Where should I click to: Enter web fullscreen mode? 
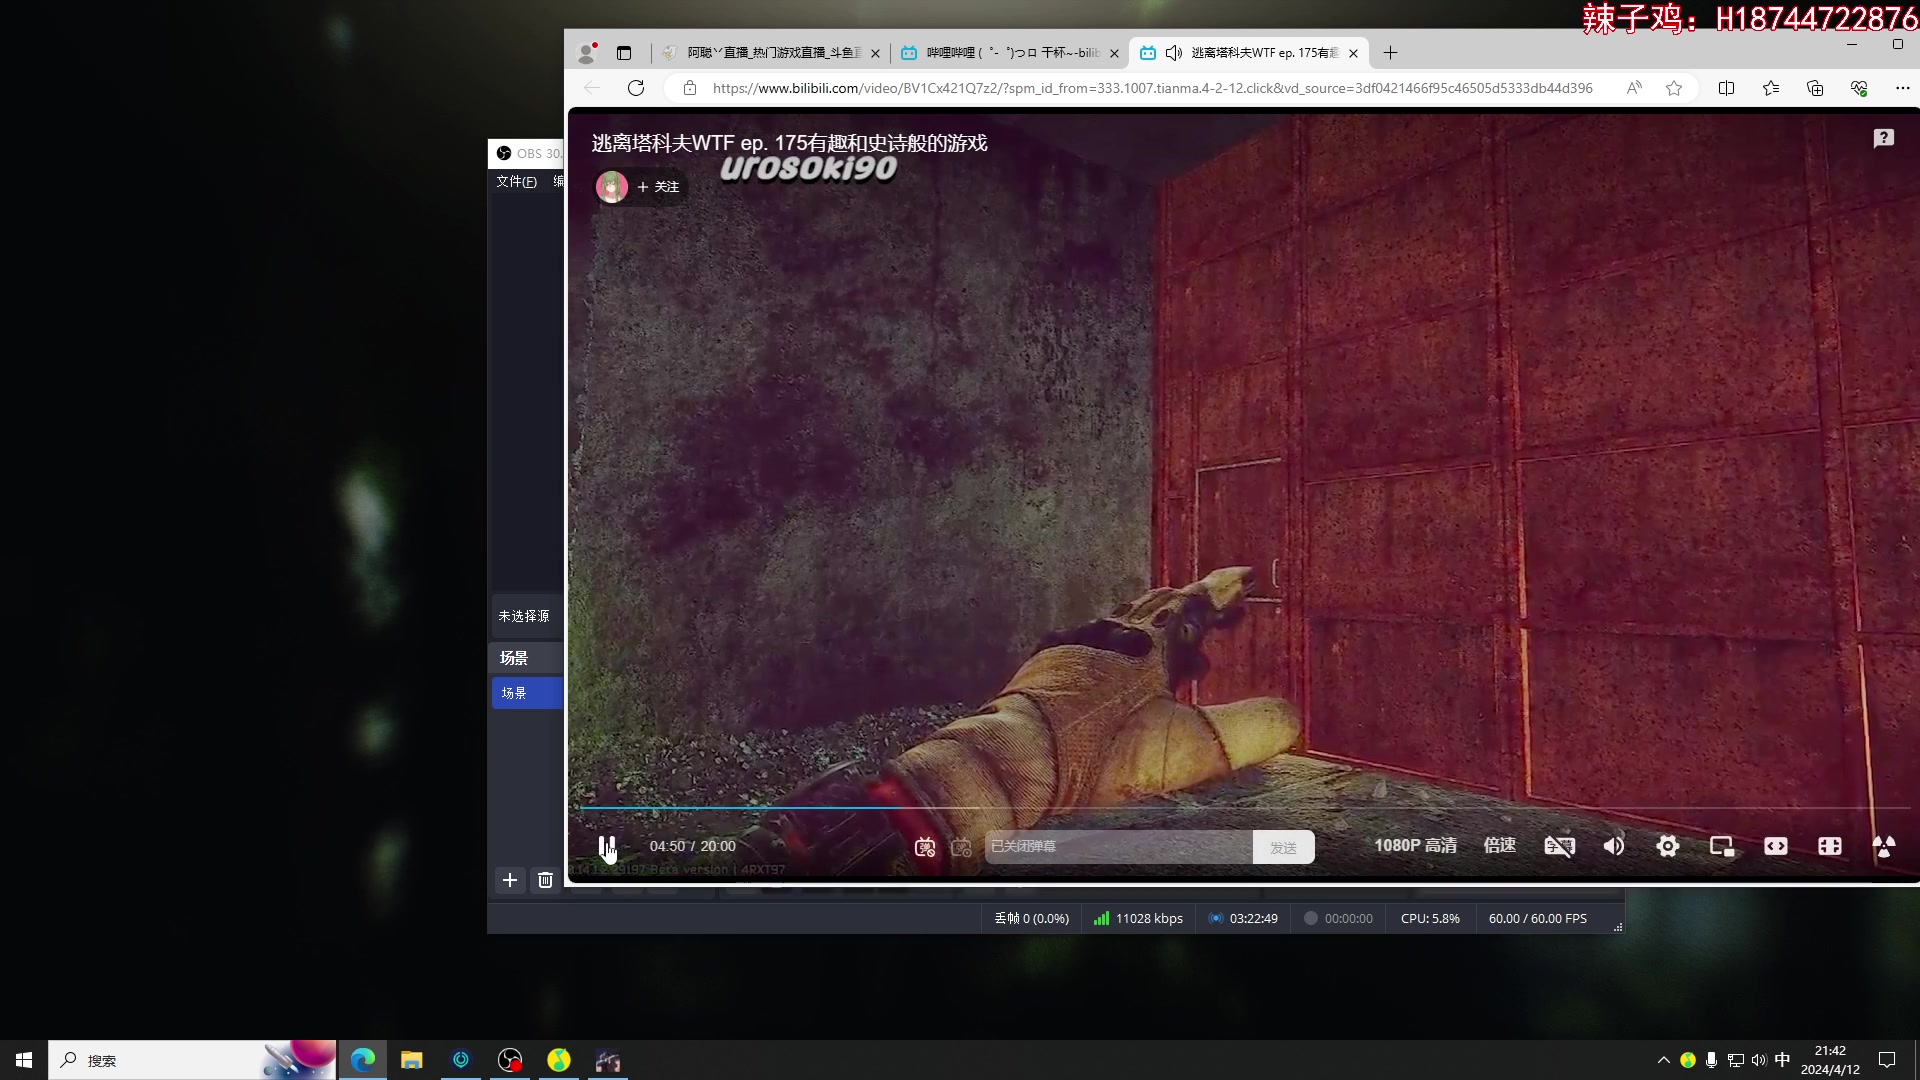1830,847
